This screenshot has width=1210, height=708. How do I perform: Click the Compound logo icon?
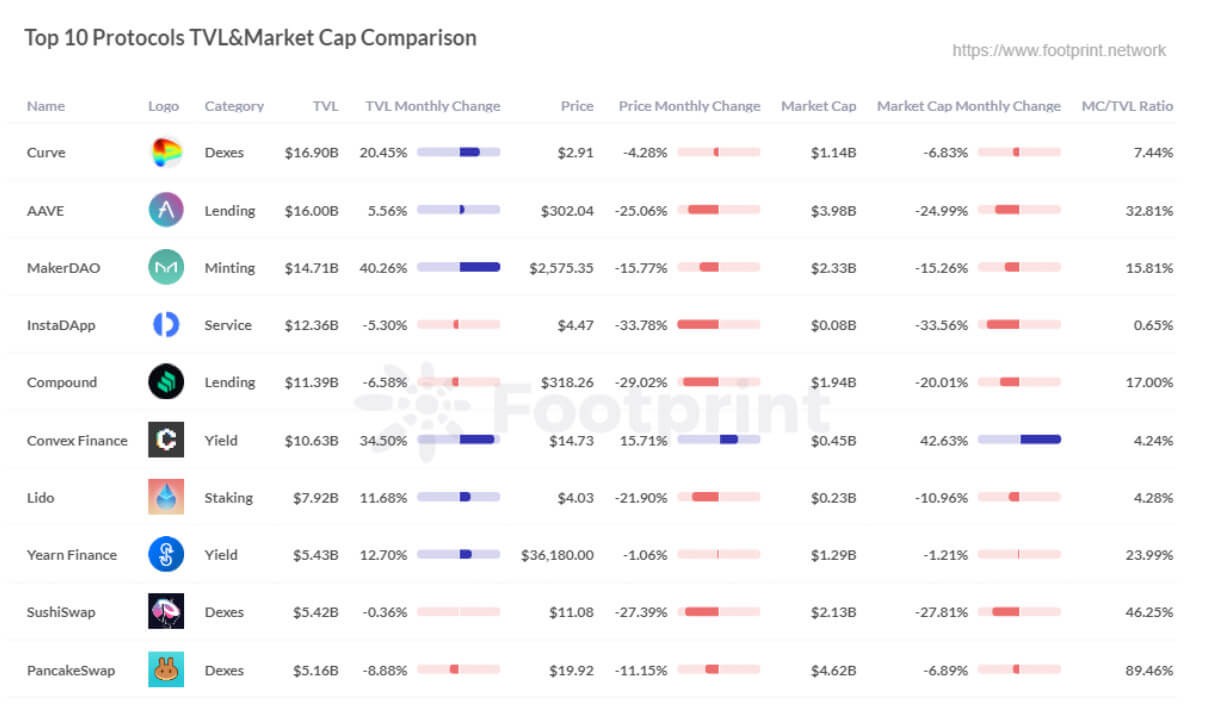[x=166, y=382]
